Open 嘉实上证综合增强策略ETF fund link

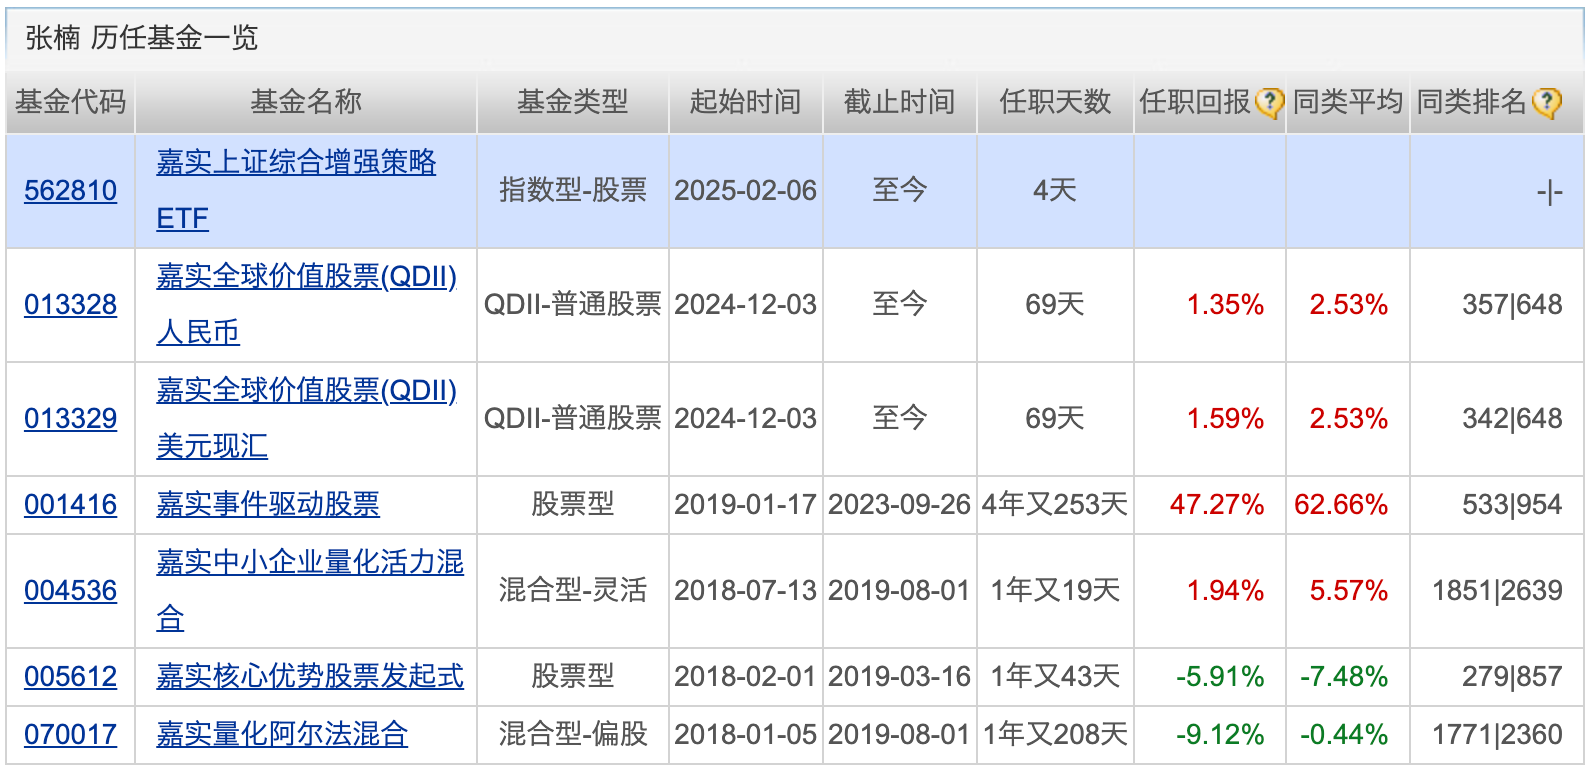pos(296,190)
